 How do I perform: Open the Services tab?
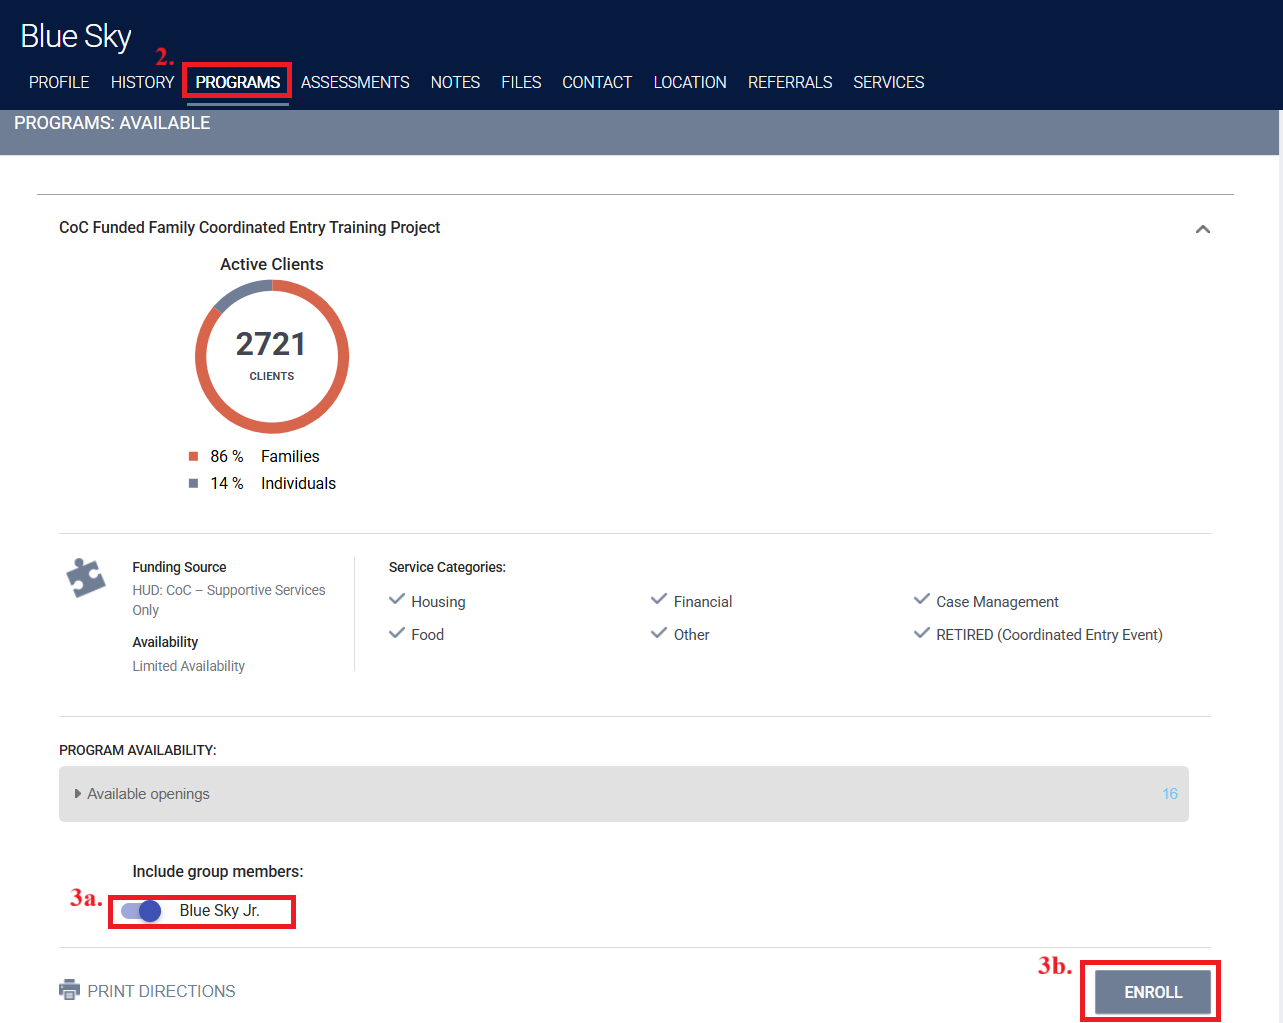point(888,82)
